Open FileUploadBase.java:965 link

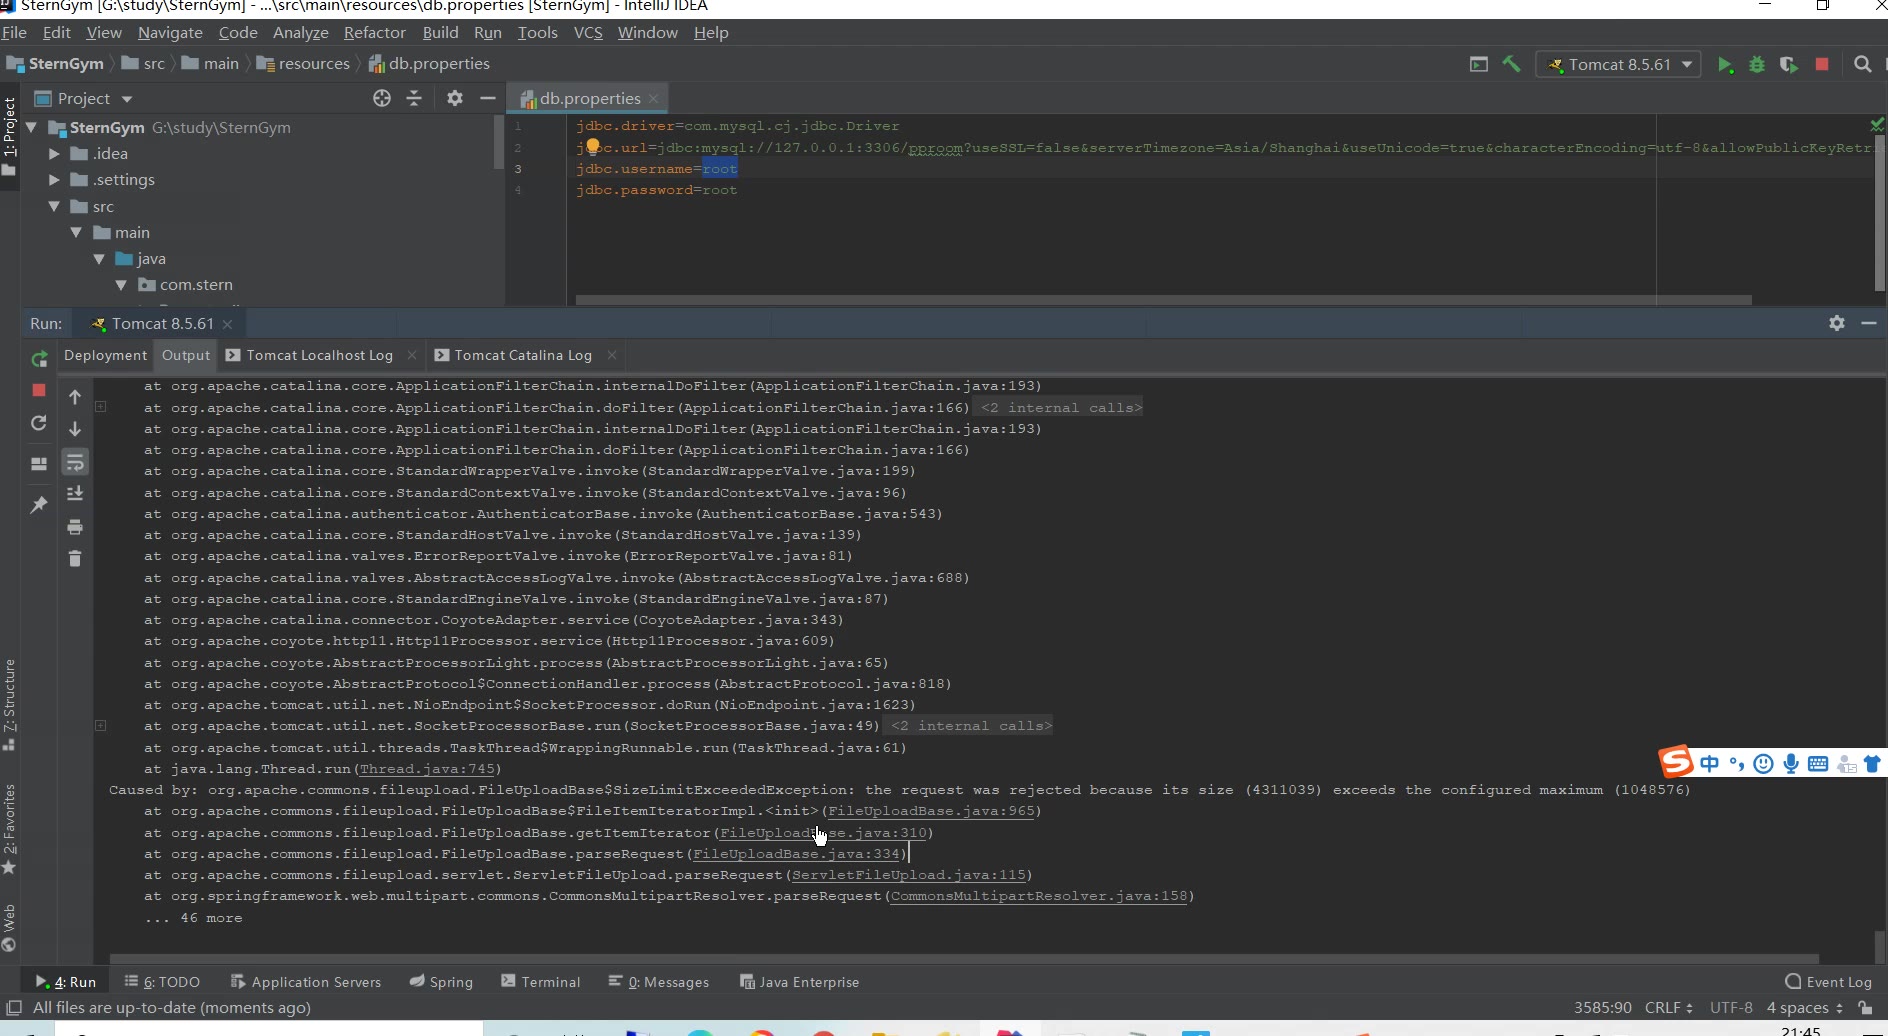[x=931, y=811]
